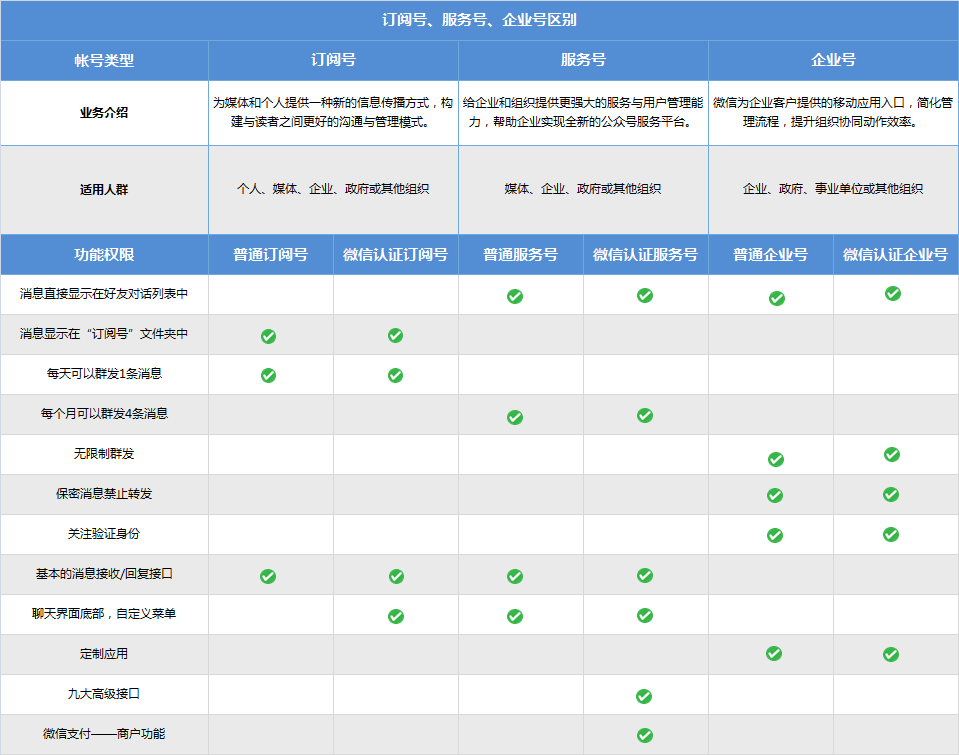
Task: Click checkmark for 微信支付 商户功能 row
Action: pos(644,736)
